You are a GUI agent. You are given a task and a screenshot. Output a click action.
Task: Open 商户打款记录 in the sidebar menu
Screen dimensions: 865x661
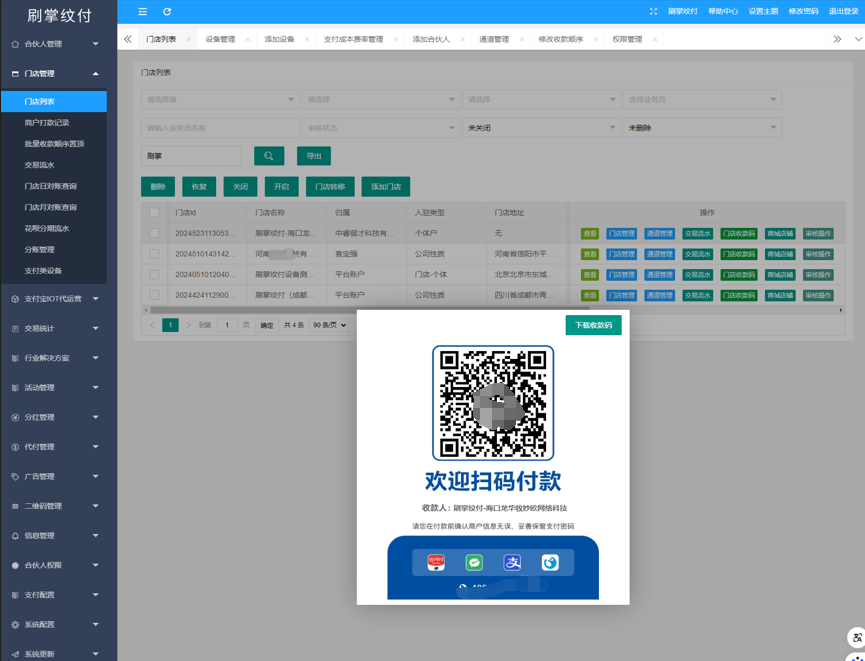pyautogui.click(x=47, y=123)
